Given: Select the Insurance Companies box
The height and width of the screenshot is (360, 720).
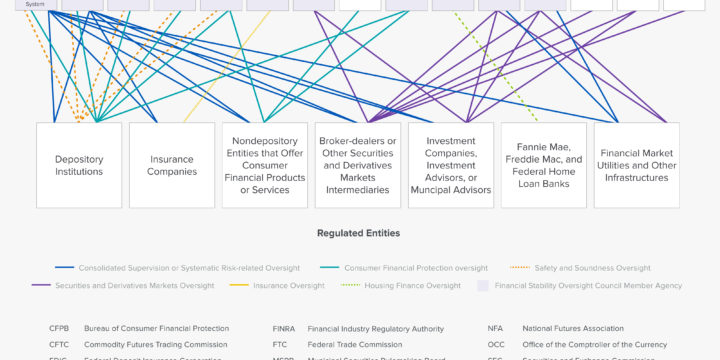Looking at the screenshot, I should (172, 165).
